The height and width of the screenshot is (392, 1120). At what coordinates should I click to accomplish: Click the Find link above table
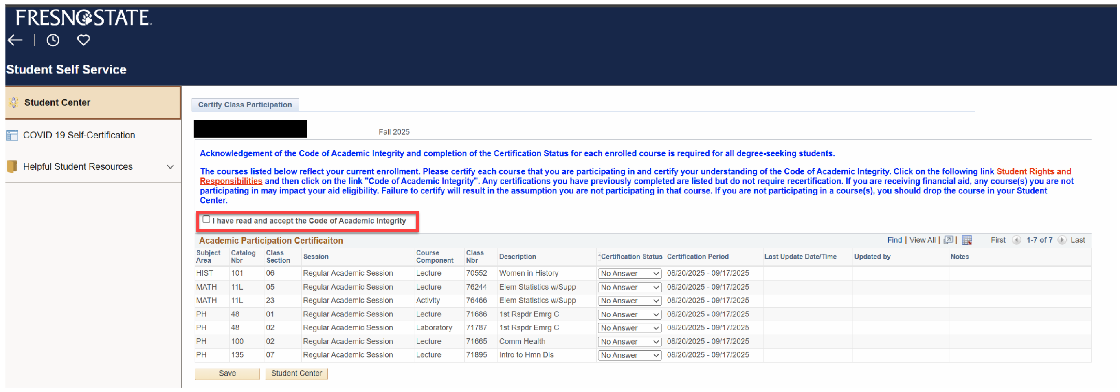click(894, 241)
